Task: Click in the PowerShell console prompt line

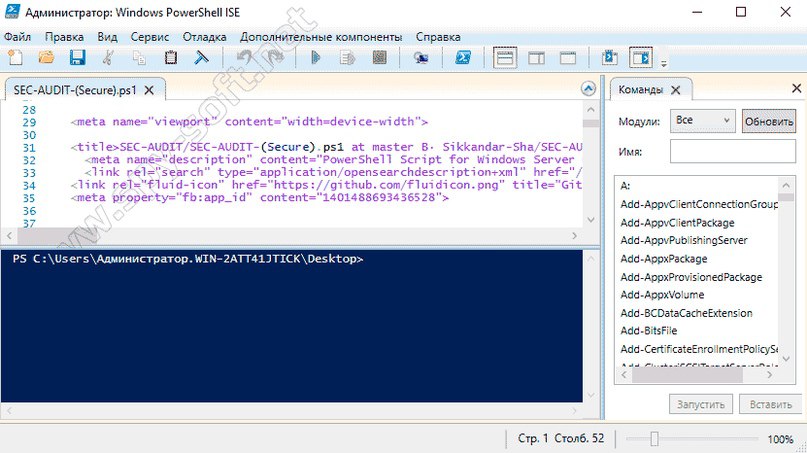Action: [188, 259]
